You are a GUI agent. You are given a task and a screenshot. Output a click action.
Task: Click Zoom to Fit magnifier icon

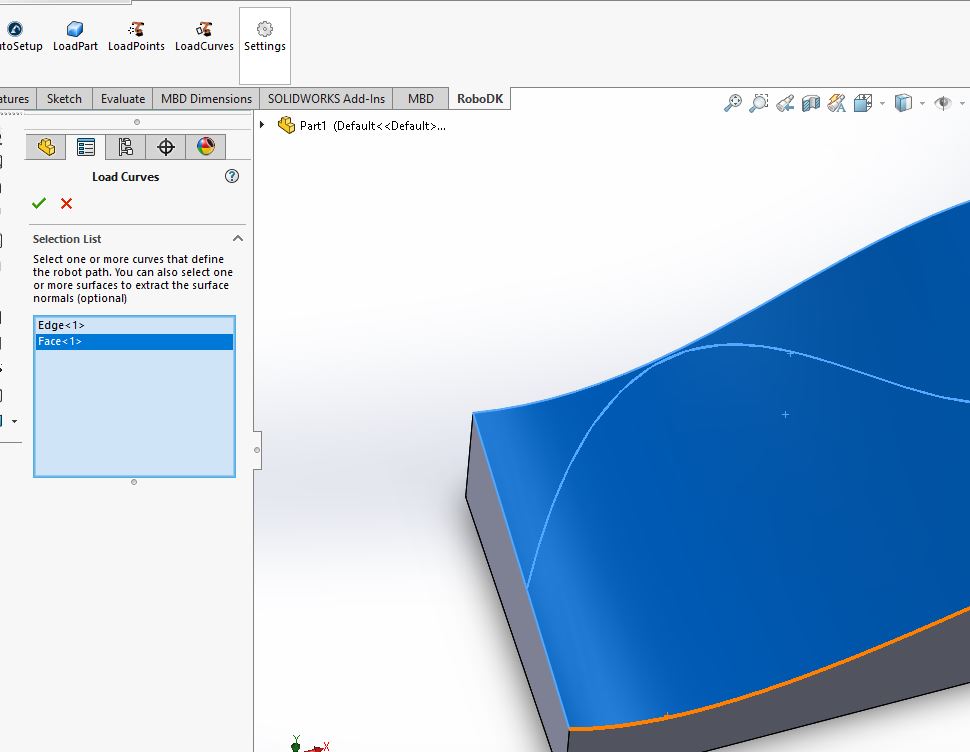(733, 103)
